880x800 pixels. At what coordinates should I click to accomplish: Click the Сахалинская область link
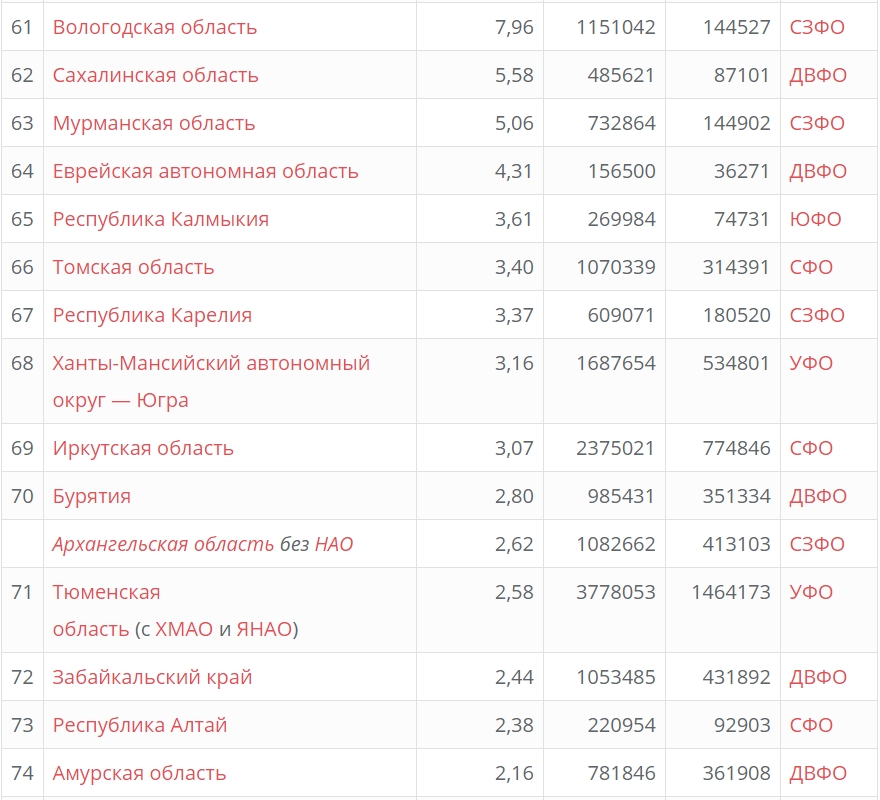point(155,75)
